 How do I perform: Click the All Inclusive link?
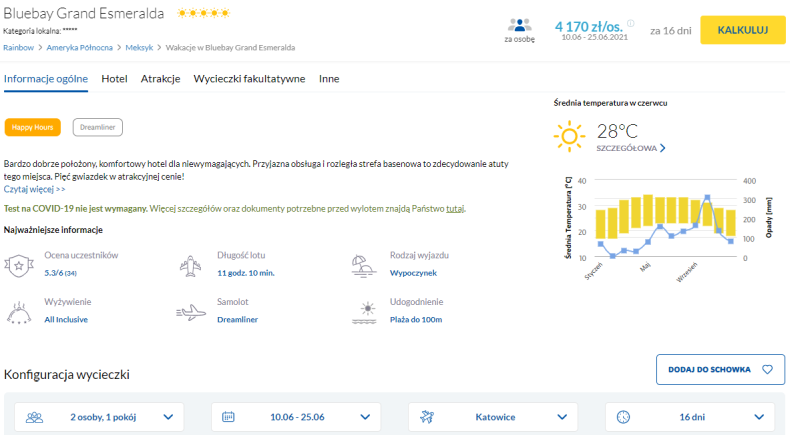(x=66, y=320)
